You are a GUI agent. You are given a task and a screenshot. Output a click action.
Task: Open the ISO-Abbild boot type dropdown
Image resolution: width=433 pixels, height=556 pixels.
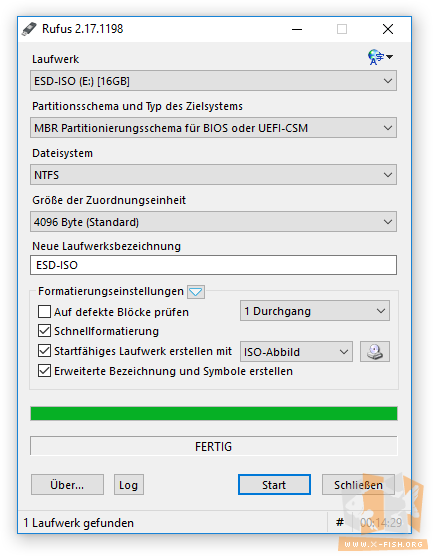[x=296, y=352]
